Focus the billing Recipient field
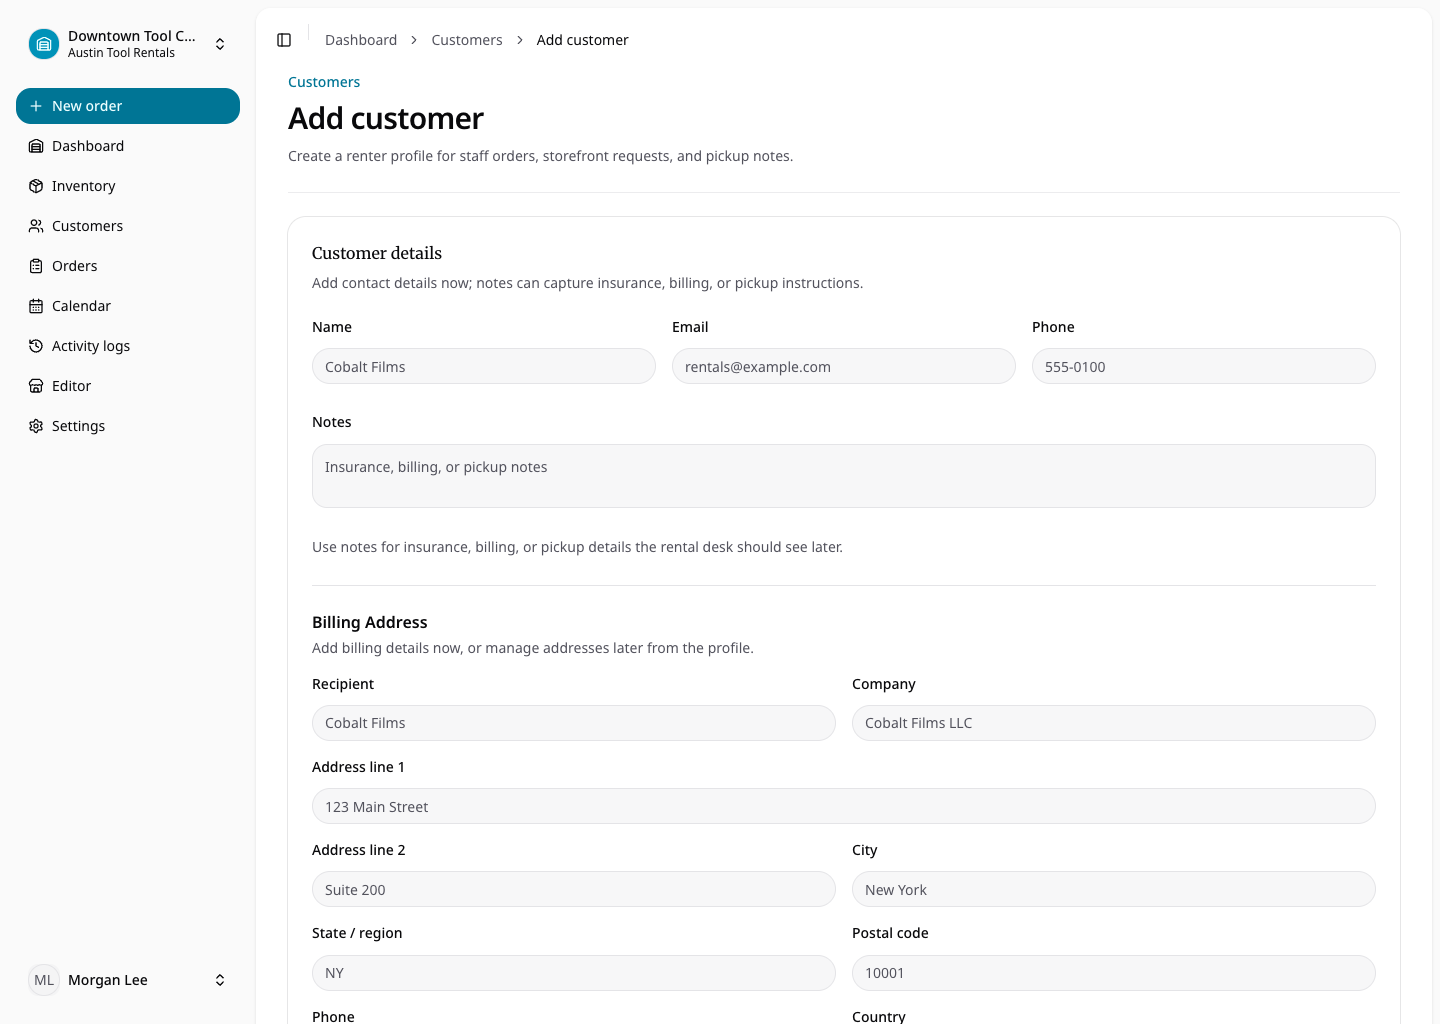The height and width of the screenshot is (1024, 1440). 574,723
